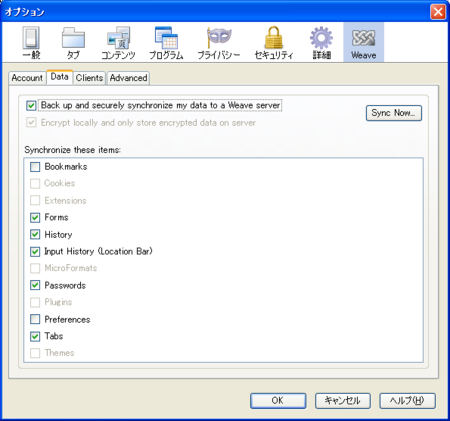The height and width of the screenshot is (421, 450).
Task: Open the セキュリティ (Security) padlock pane
Action: 274,43
